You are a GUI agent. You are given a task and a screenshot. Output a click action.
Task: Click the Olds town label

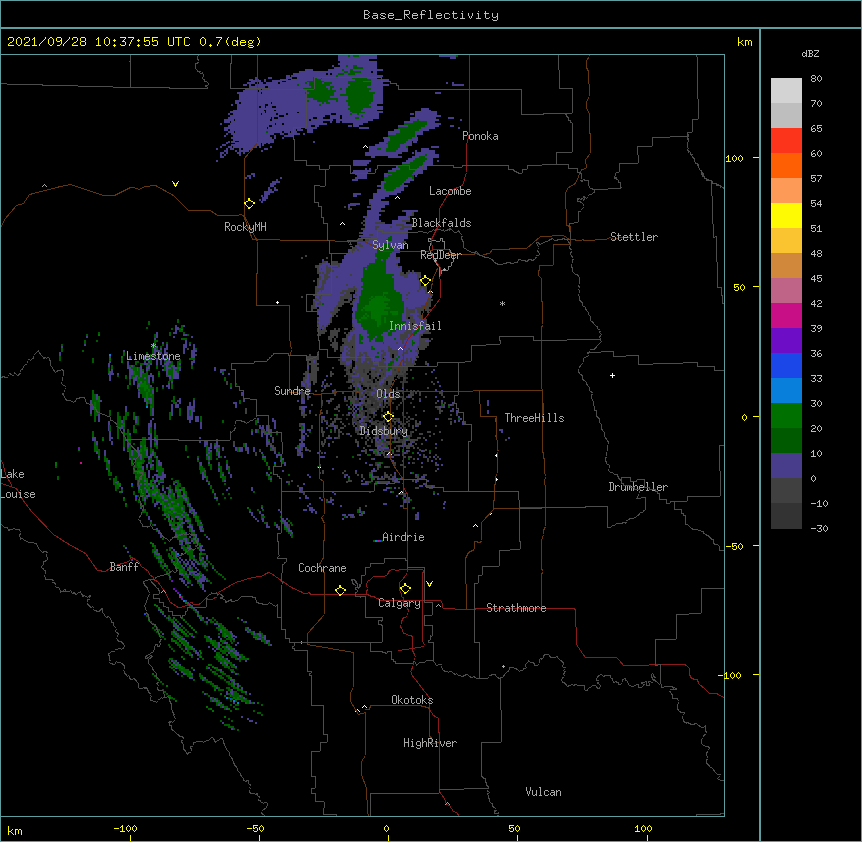(x=388, y=394)
